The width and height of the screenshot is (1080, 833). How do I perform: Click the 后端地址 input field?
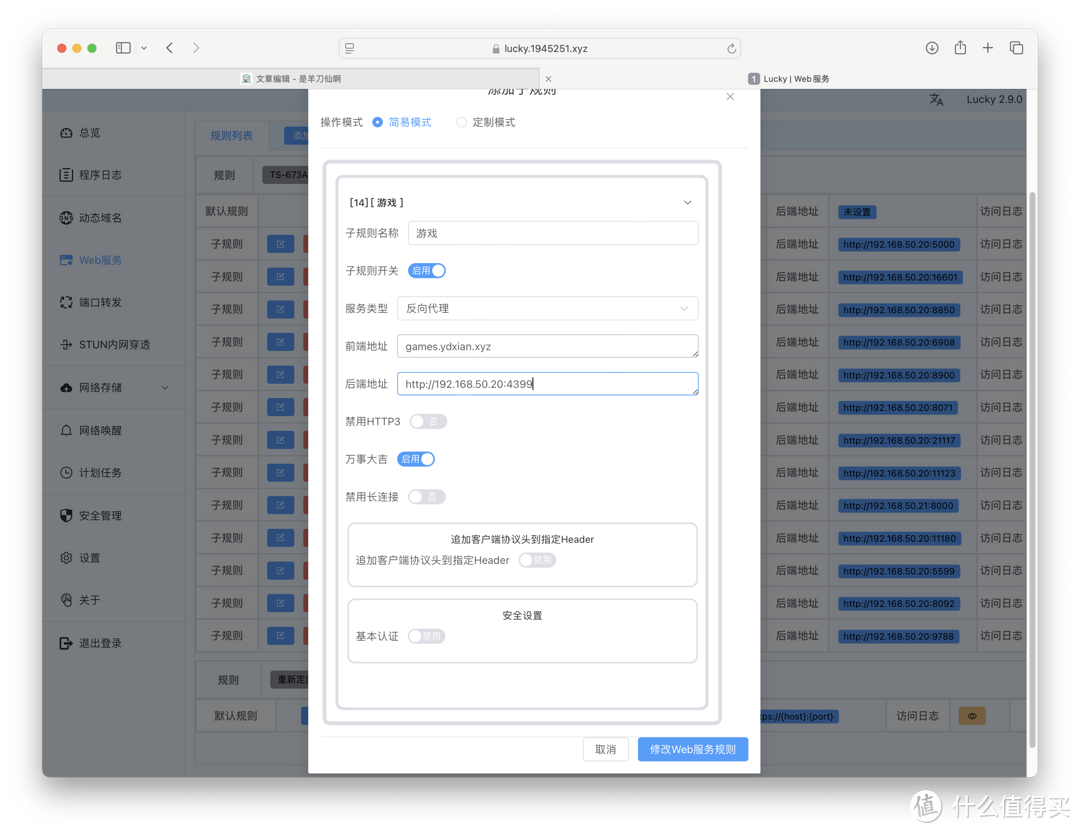point(548,384)
